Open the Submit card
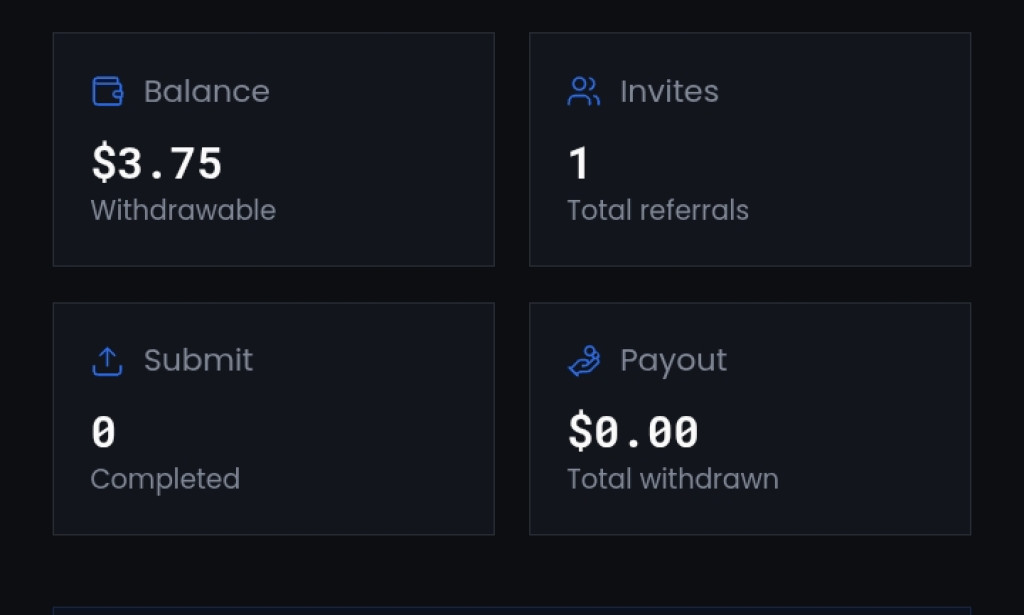 tap(274, 418)
